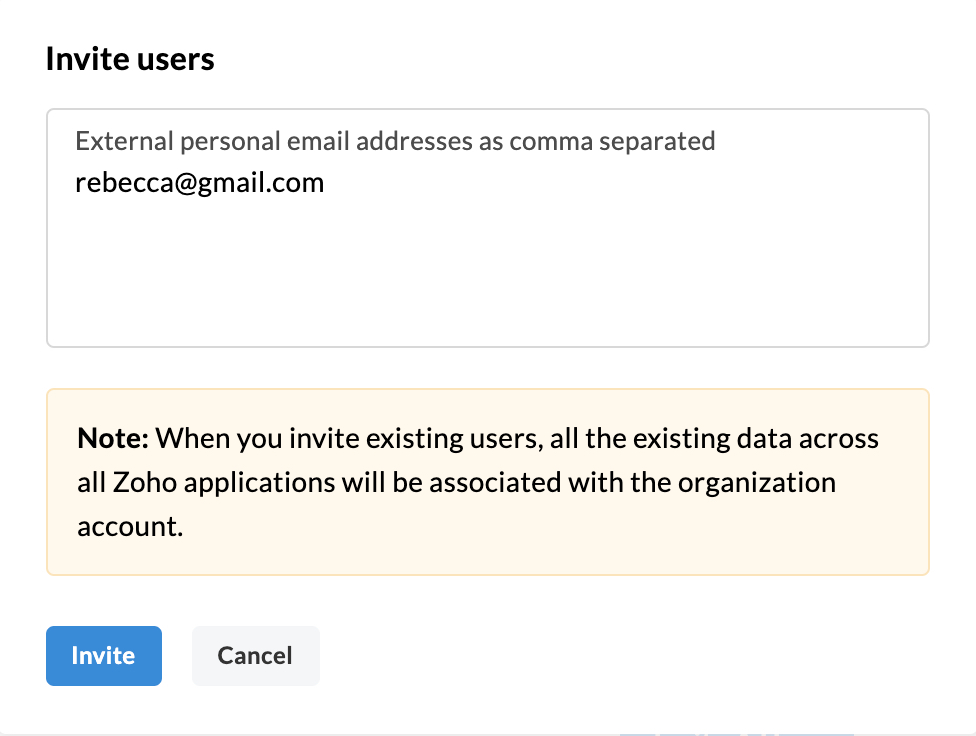Click the yellow Note information box
The image size is (976, 736).
coord(487,482)
